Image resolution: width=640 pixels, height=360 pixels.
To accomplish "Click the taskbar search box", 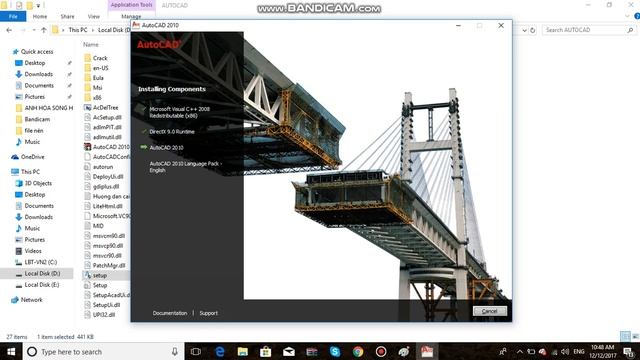I will click(x=103, y=351).
